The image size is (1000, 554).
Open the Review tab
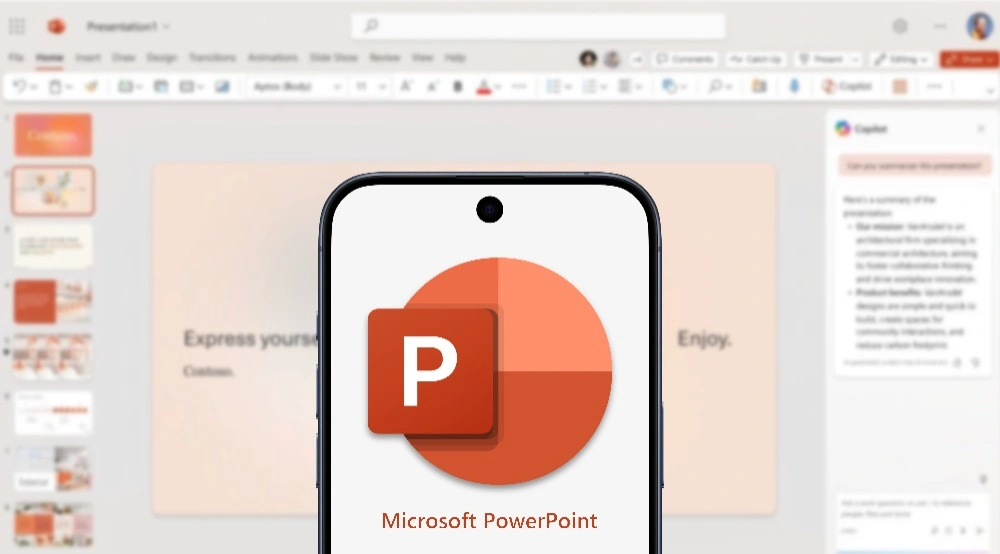click(385, 57)
